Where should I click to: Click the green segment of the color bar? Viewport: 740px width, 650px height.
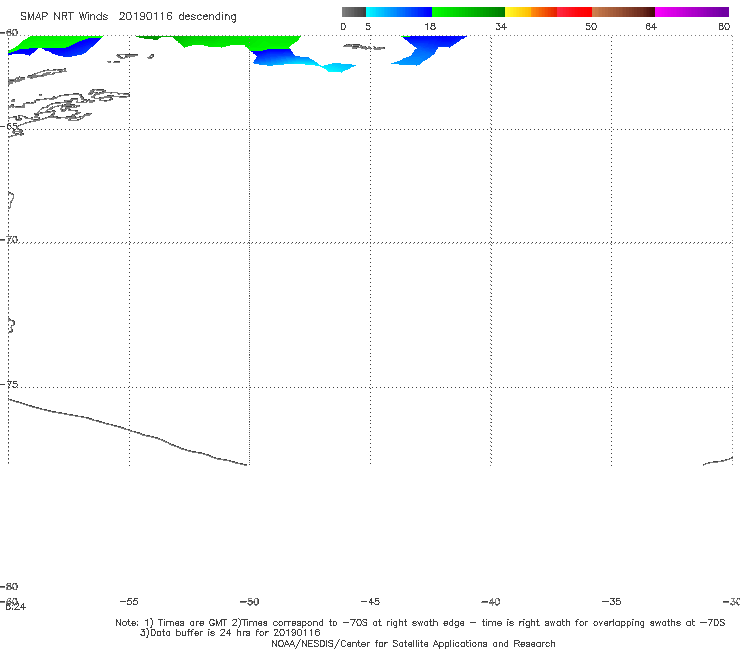point(468,12)
